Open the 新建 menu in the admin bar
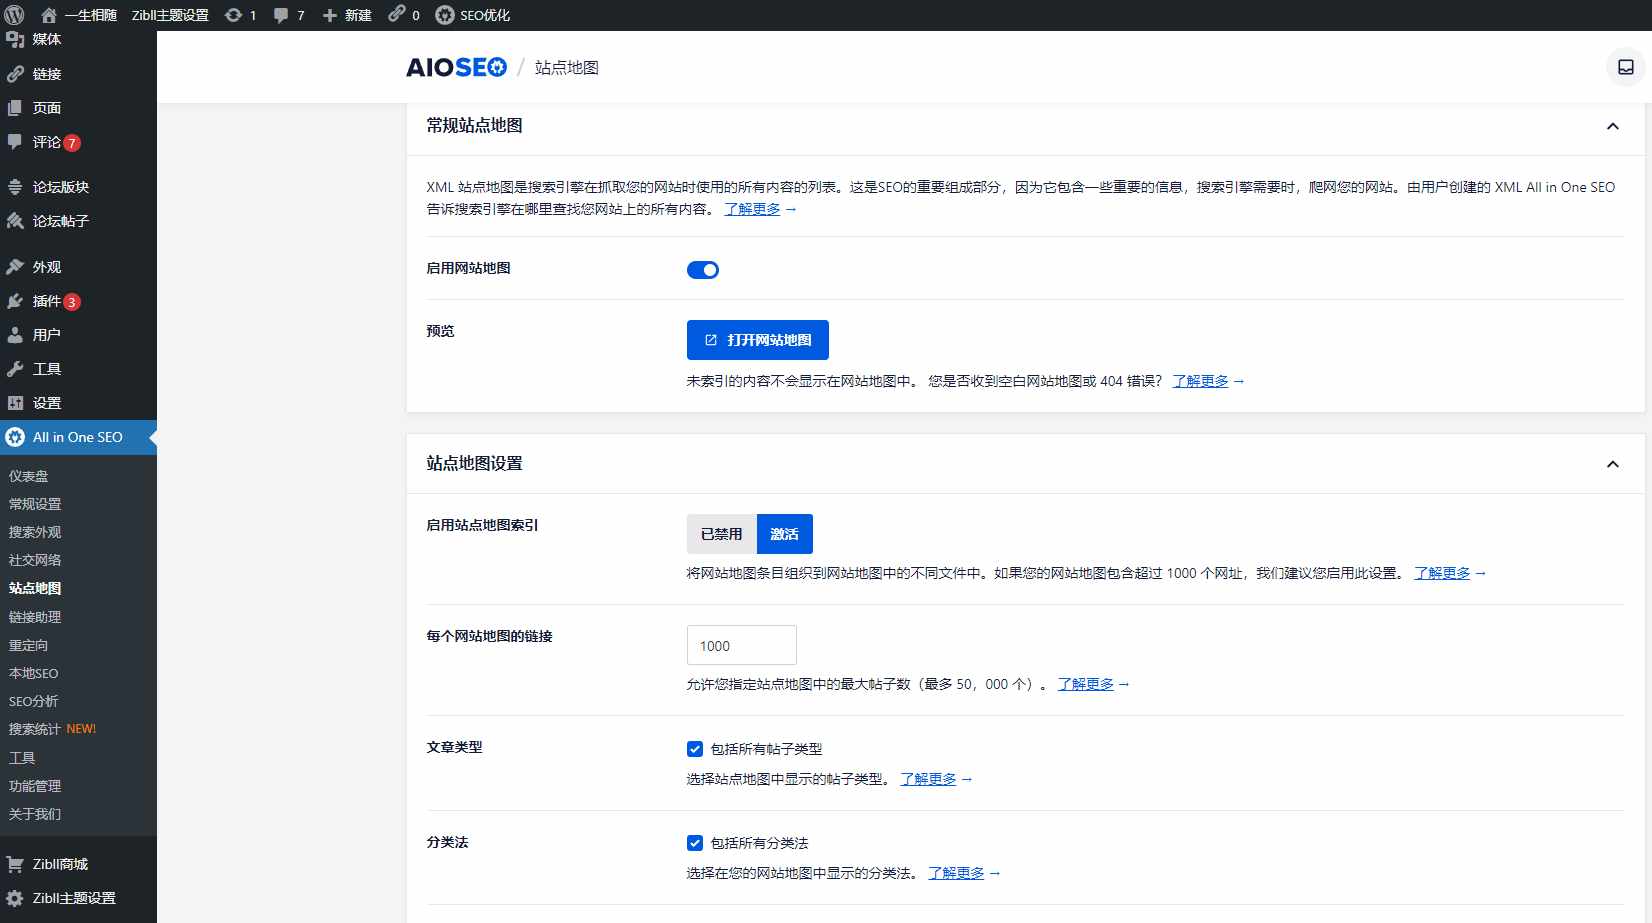The width and height of the screenshot is (1652, 923). (x=345, y=15)
